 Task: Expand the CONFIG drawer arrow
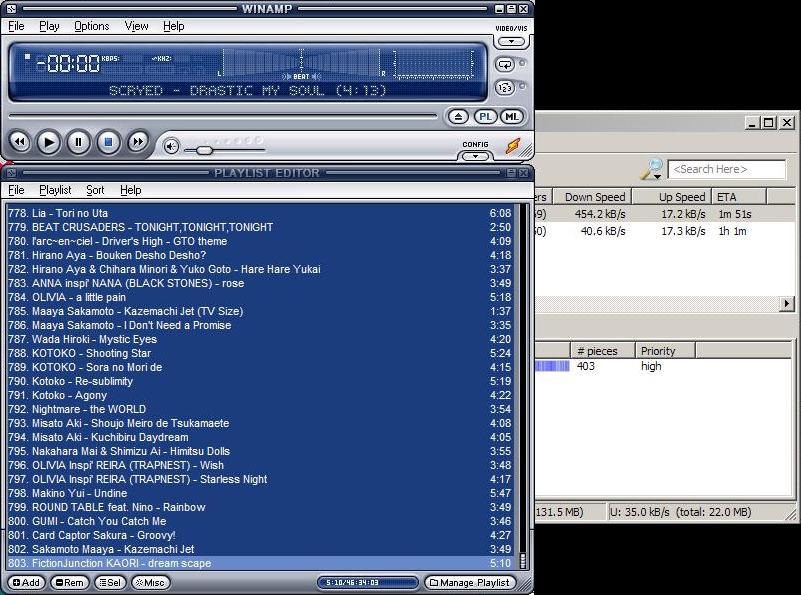pyautogui.click(x=475, y=156)
